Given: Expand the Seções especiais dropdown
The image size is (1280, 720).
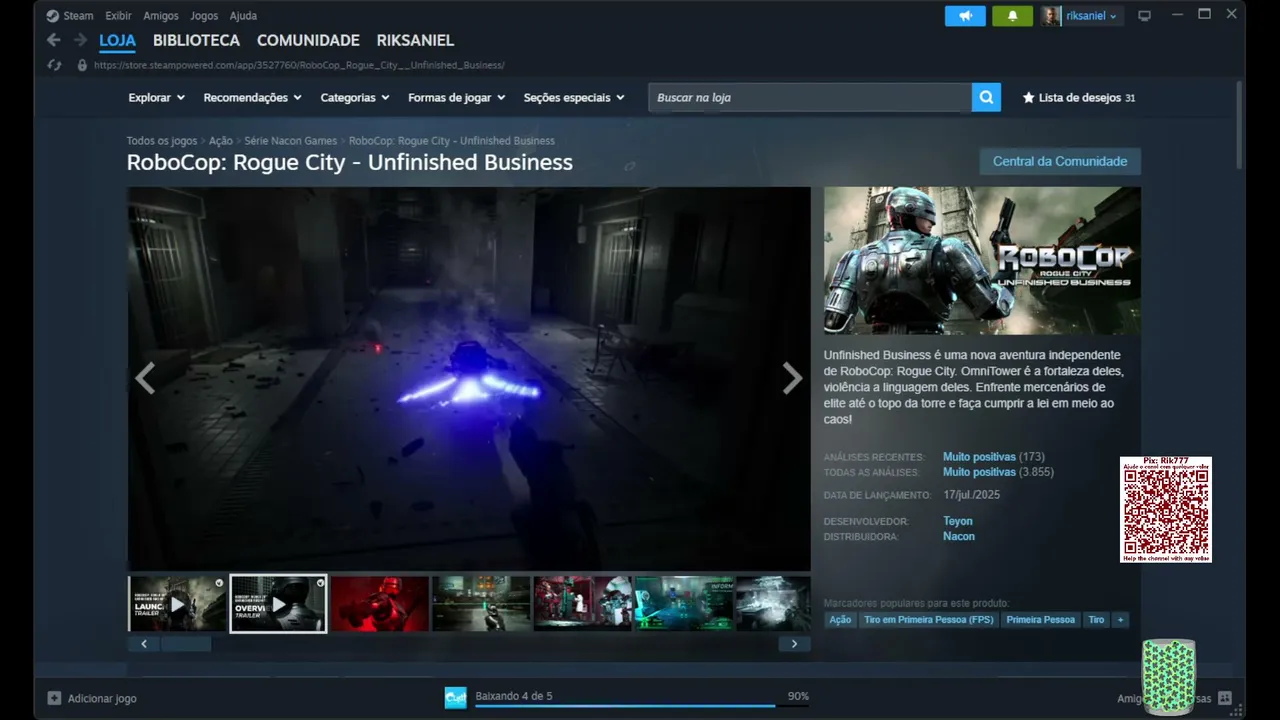Looking at the screenshot, I should [x=574, y=98].
